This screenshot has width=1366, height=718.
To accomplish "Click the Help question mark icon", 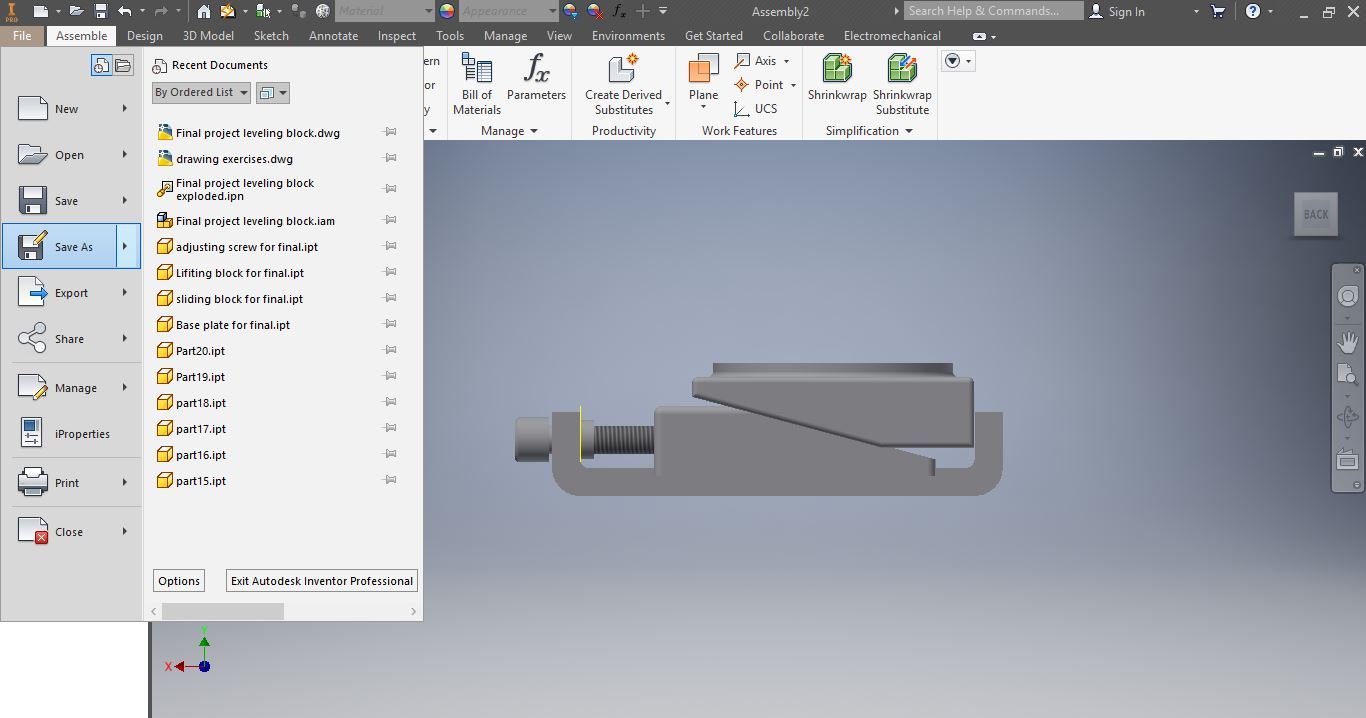I will click(x=1253, y=11).
